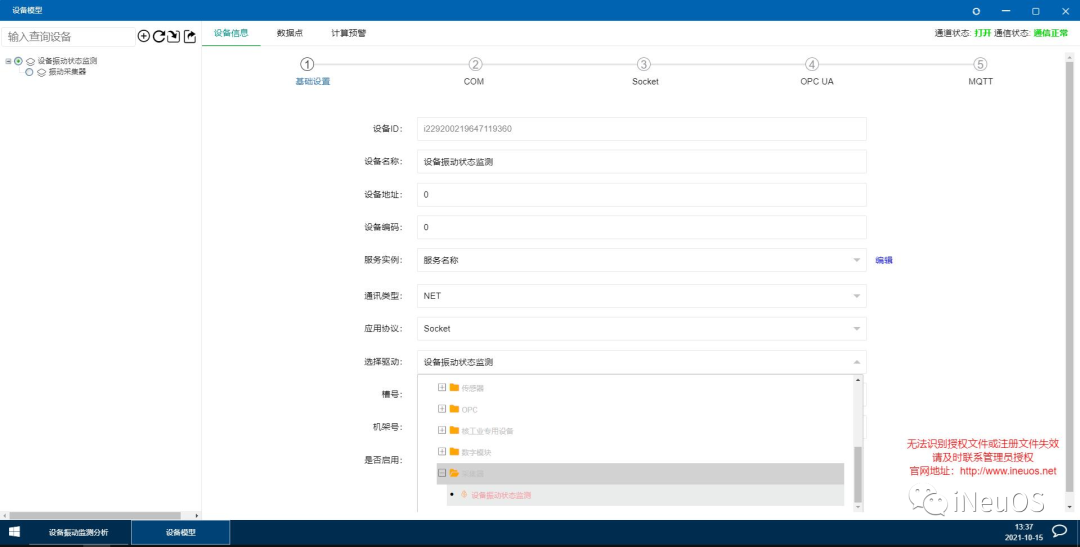This screenshot has height=547, width=1080.
Task: Click the 通信正常 status text
Action: click(1051, 33)
